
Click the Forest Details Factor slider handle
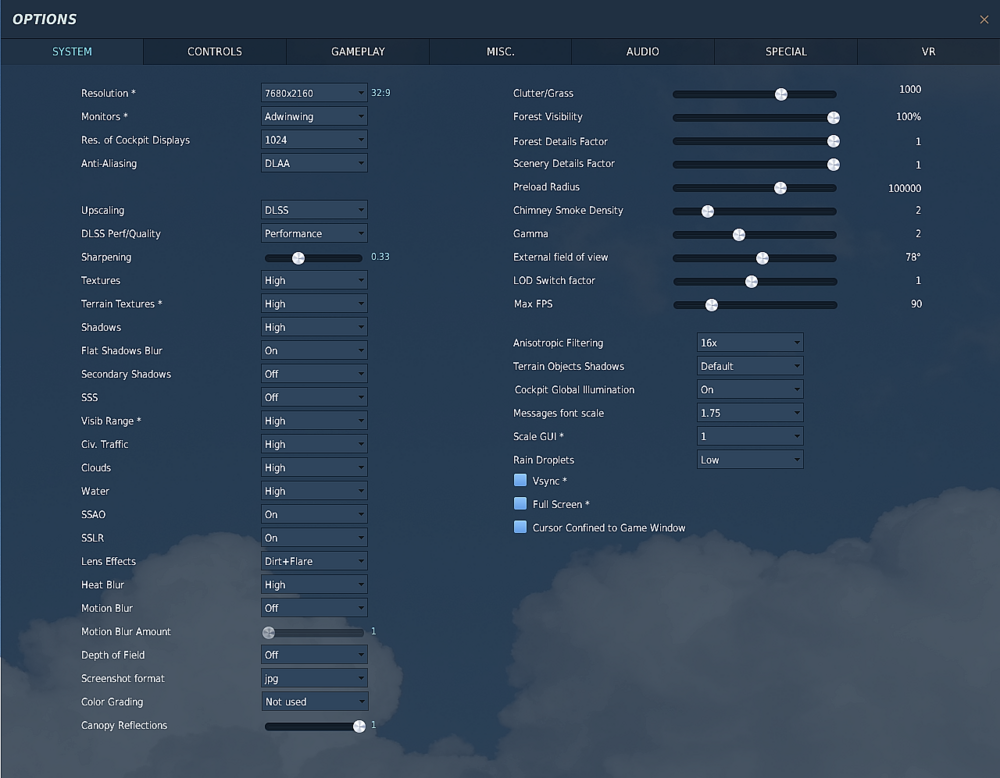click(x=833, y=142)
